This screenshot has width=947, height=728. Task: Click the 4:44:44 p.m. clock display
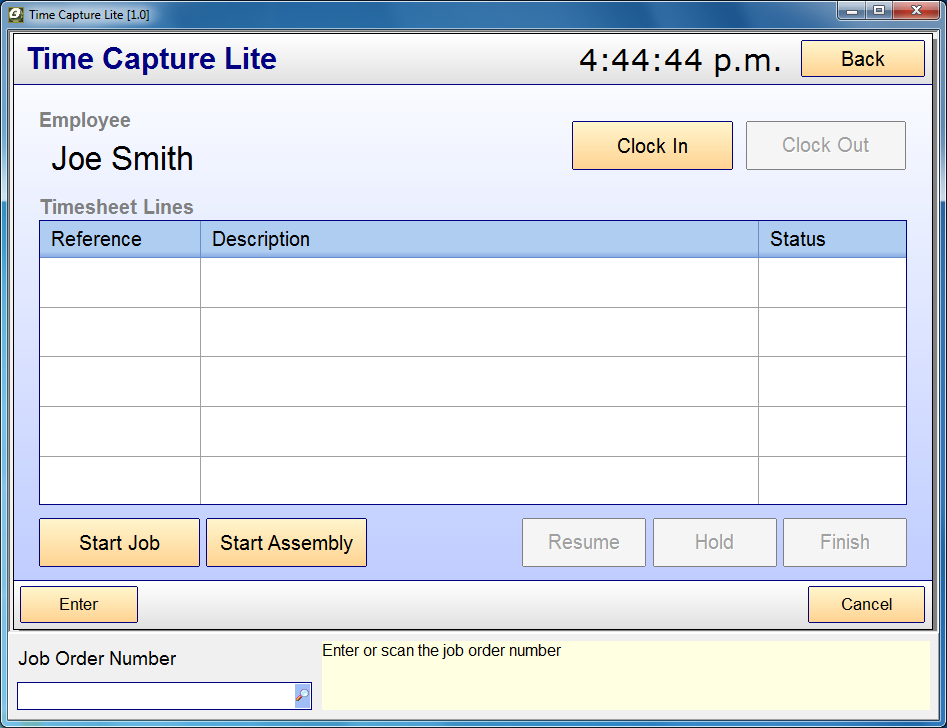(x=680, y=60)
